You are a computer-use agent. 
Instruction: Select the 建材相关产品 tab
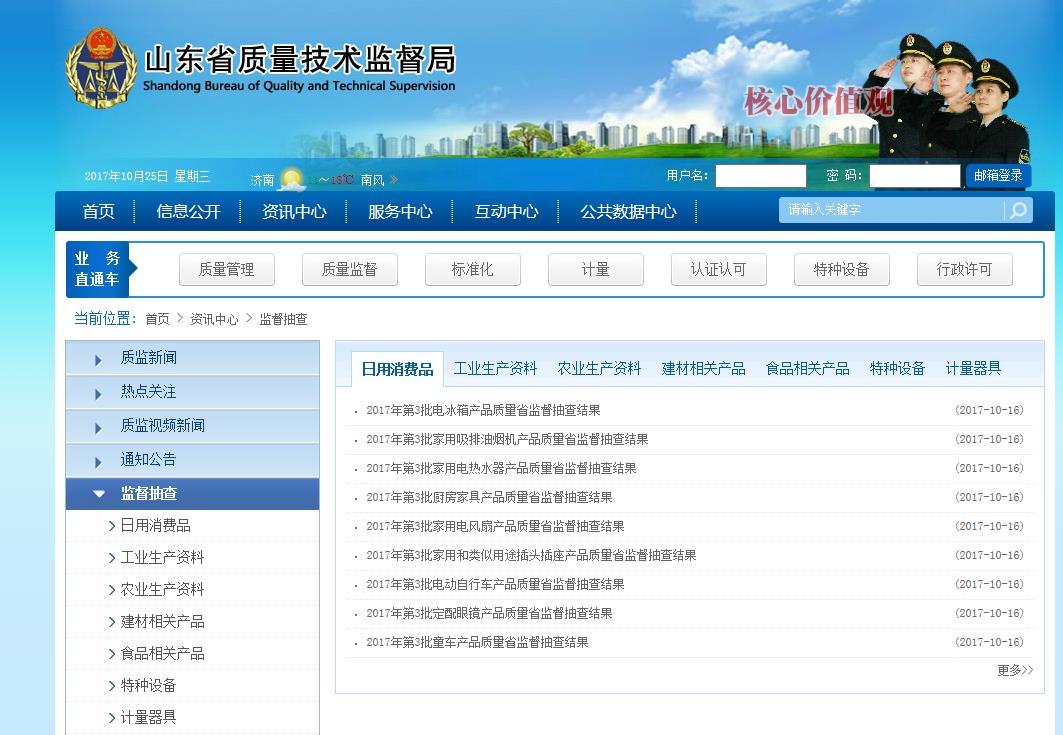click(701, 367)
